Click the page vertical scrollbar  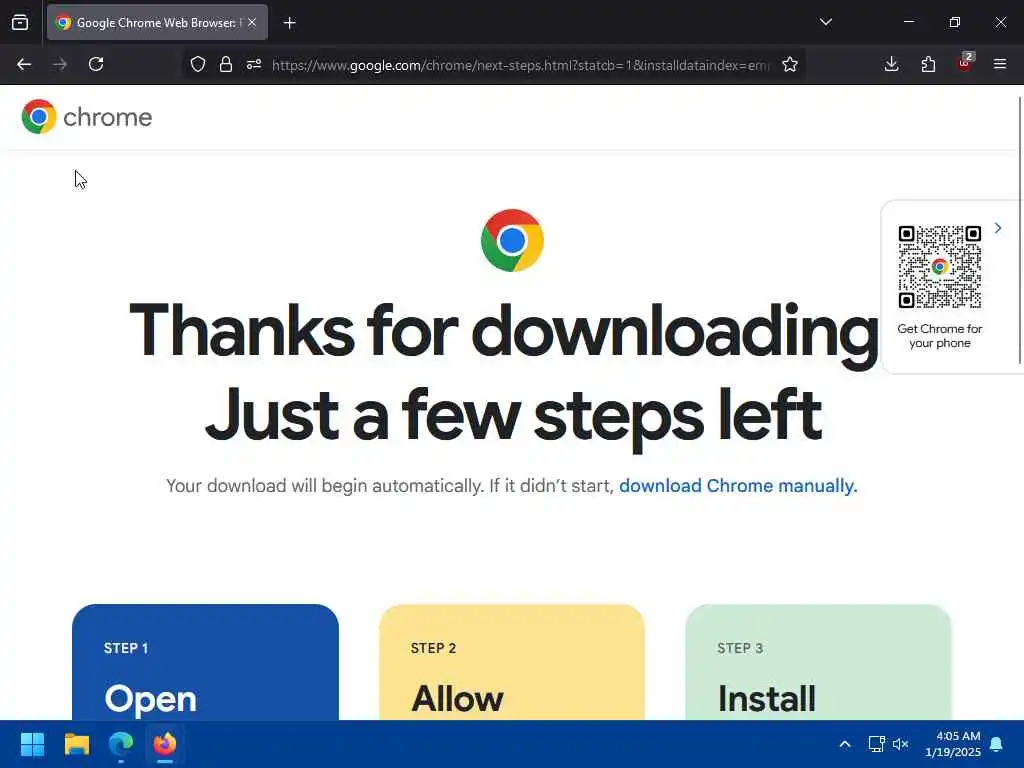(1020, 230)
